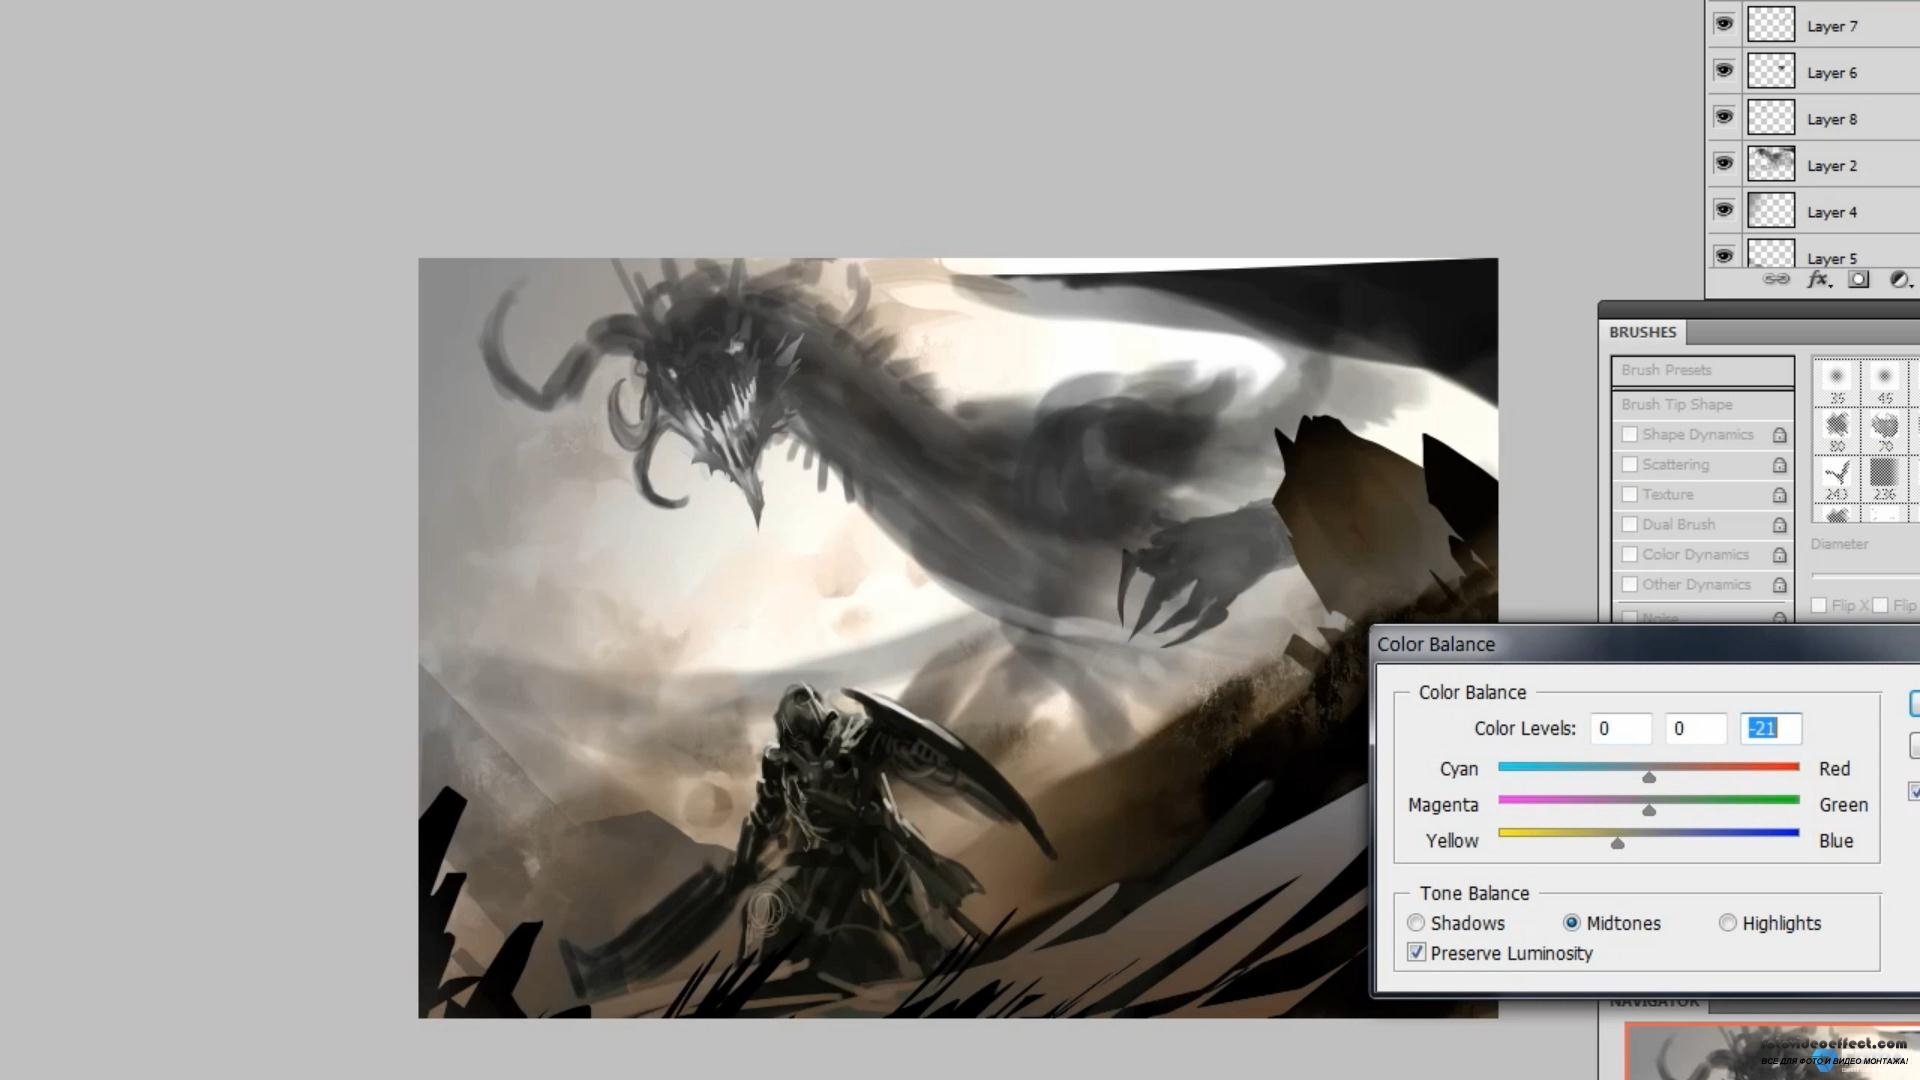This screenshot has height=1080, width=1920.
Task: Click the link layers icon
Action: (1776, 280)
